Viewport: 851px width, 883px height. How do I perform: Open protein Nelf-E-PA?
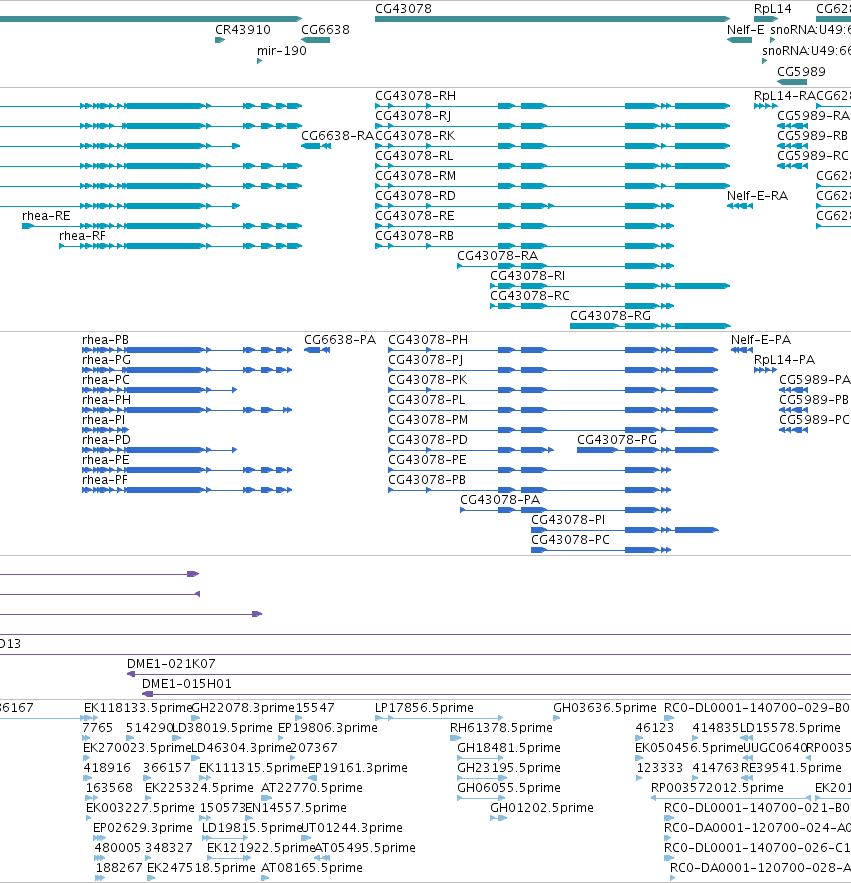click(761, 340)
